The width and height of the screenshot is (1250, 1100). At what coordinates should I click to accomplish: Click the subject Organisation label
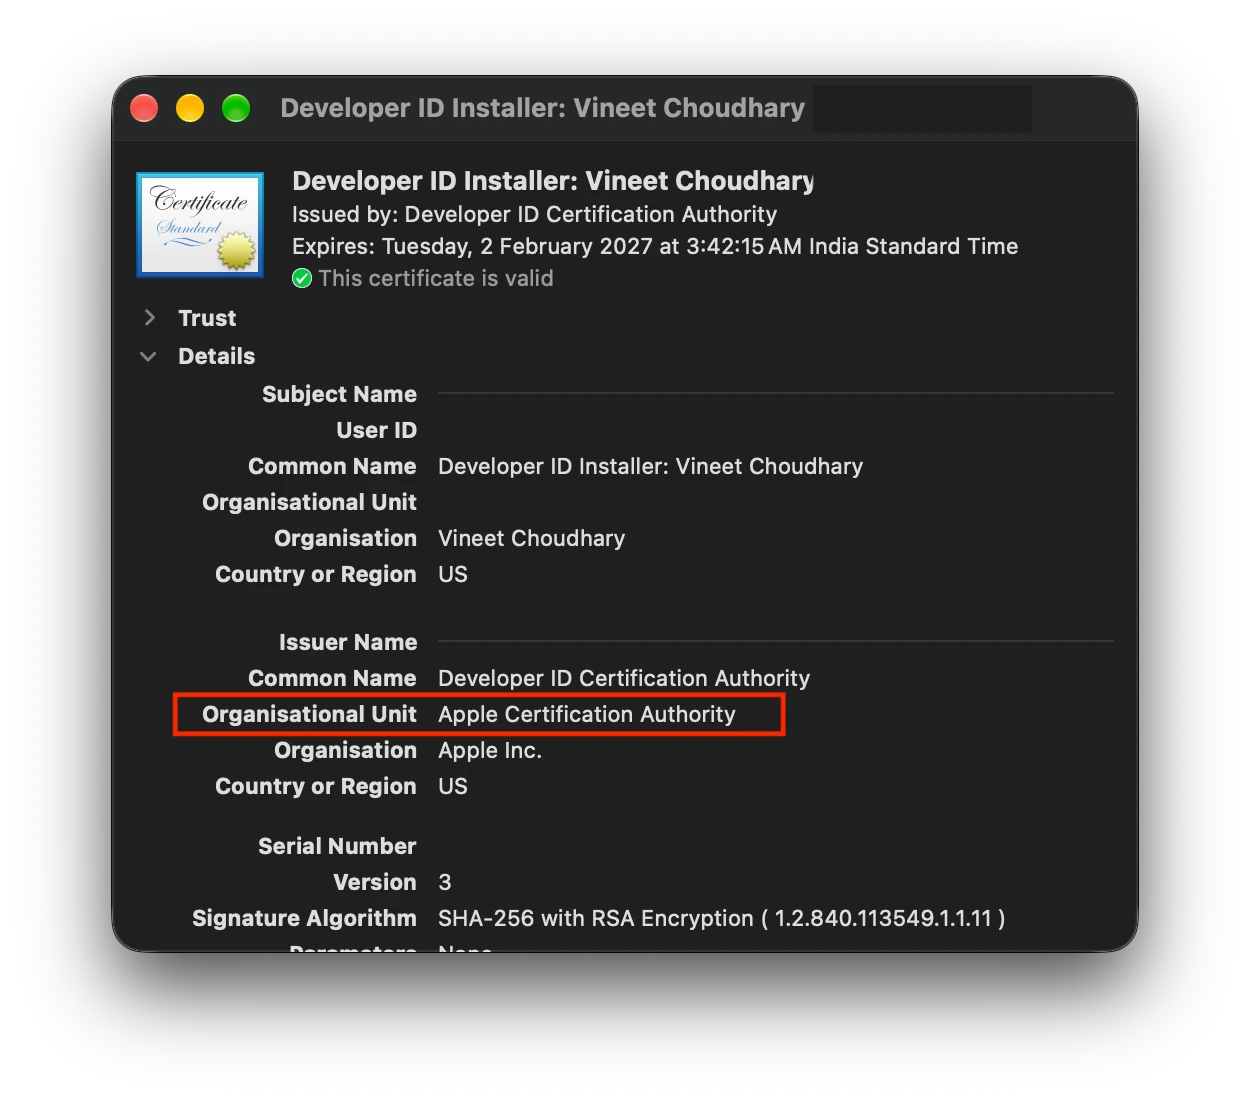345,539
